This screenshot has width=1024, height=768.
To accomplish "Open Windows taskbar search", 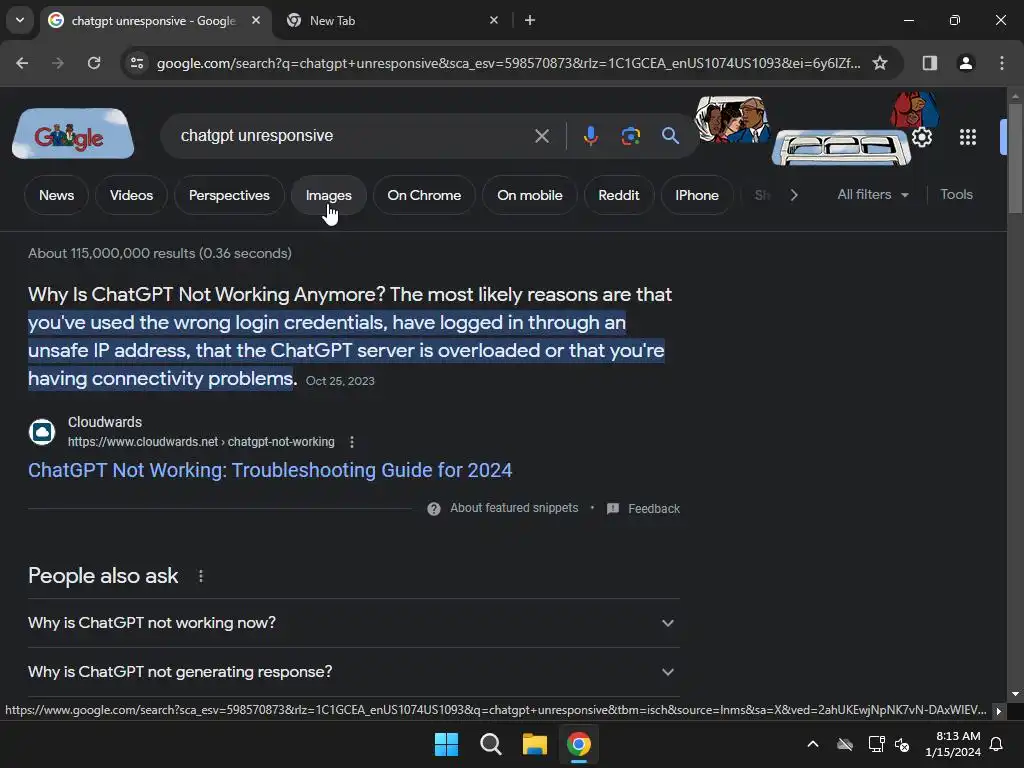I will 490,744.
